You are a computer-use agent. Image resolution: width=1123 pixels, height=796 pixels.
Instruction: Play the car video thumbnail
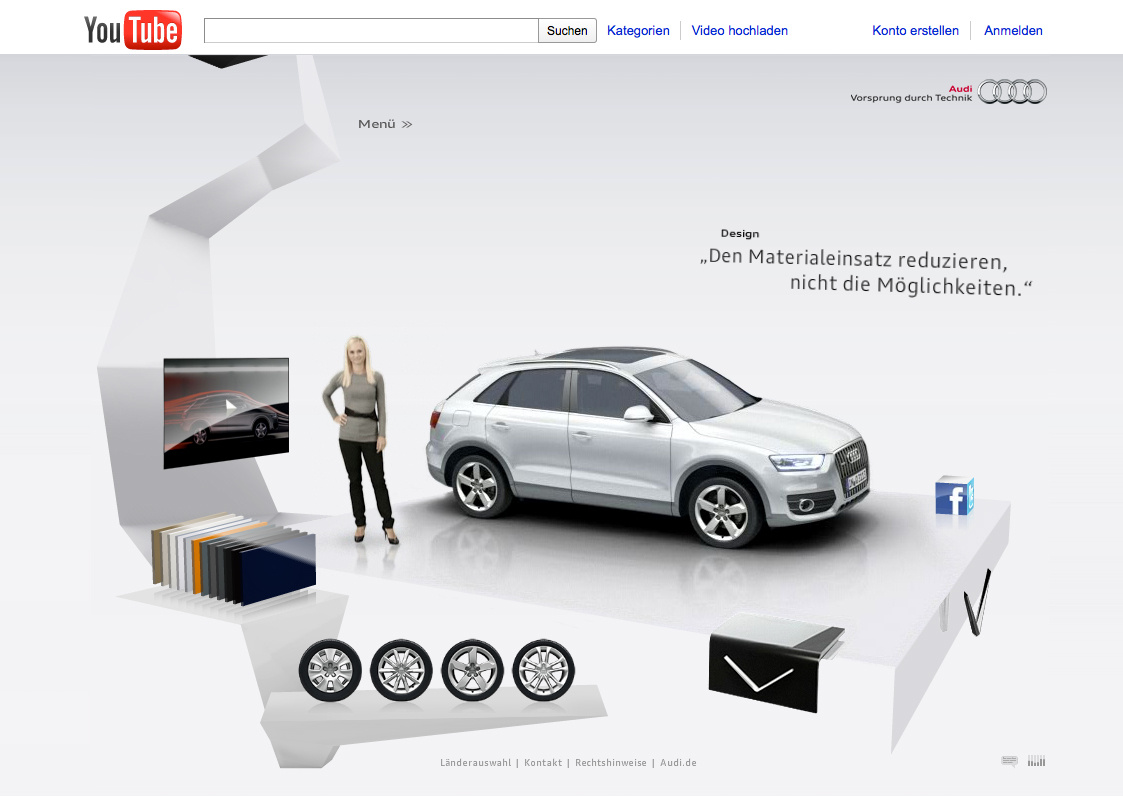click(226, 413)
